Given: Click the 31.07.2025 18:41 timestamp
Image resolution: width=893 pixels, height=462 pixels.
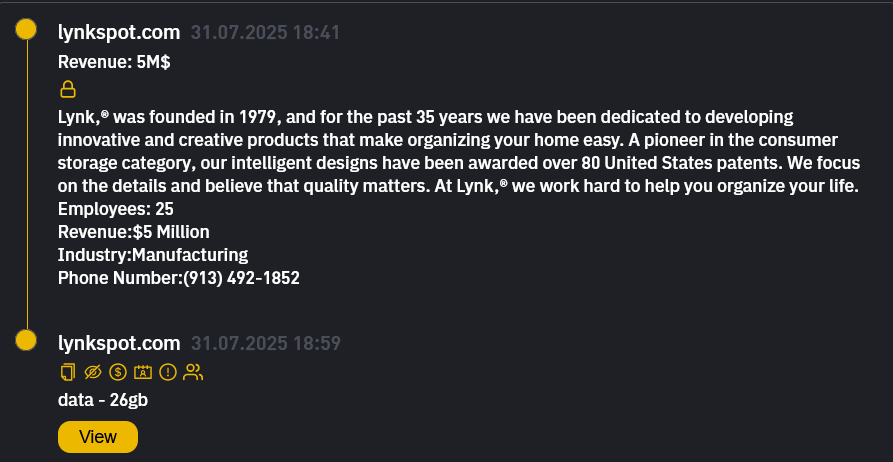Looking at the screenshot, I should 265,32.
